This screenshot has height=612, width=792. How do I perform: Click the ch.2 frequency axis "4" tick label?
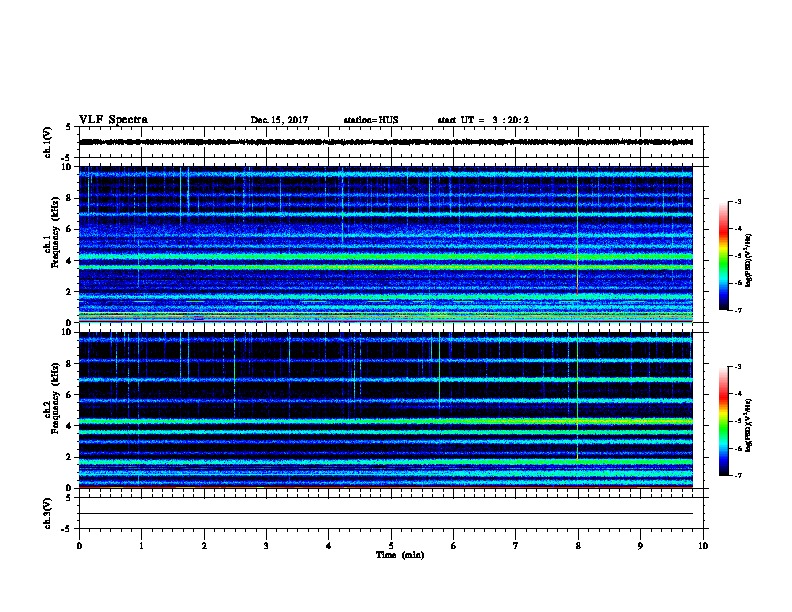[x=69, y=426]
